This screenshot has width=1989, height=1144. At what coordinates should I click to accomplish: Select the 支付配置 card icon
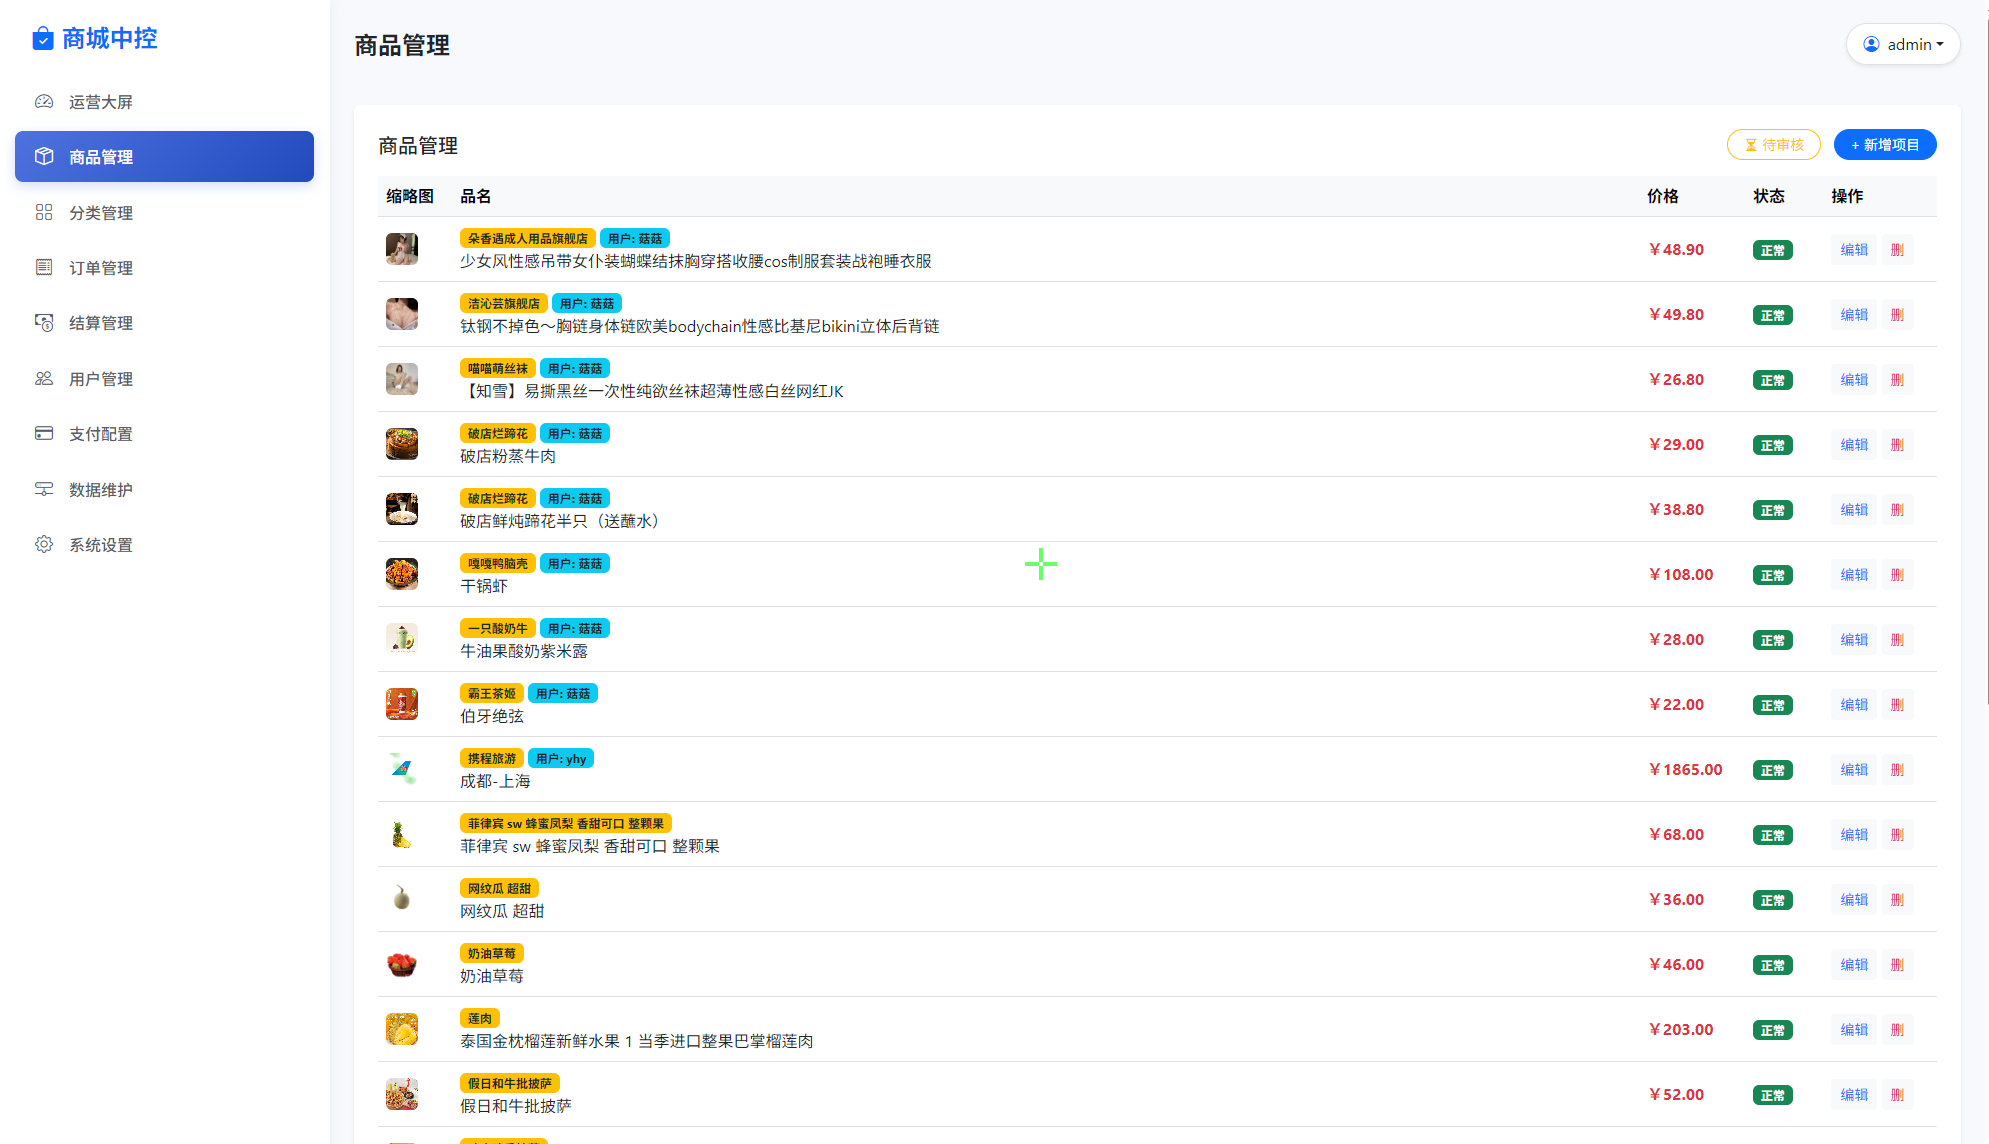(x=43, y=434)
